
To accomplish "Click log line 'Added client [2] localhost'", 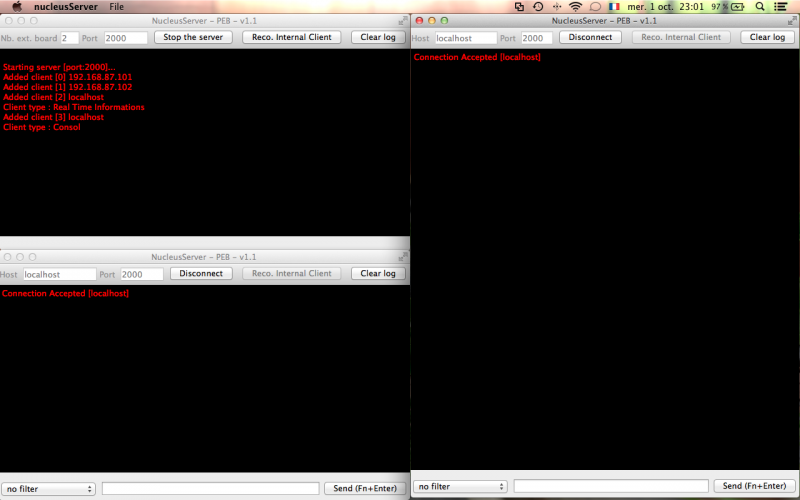I will click(53, 97).
